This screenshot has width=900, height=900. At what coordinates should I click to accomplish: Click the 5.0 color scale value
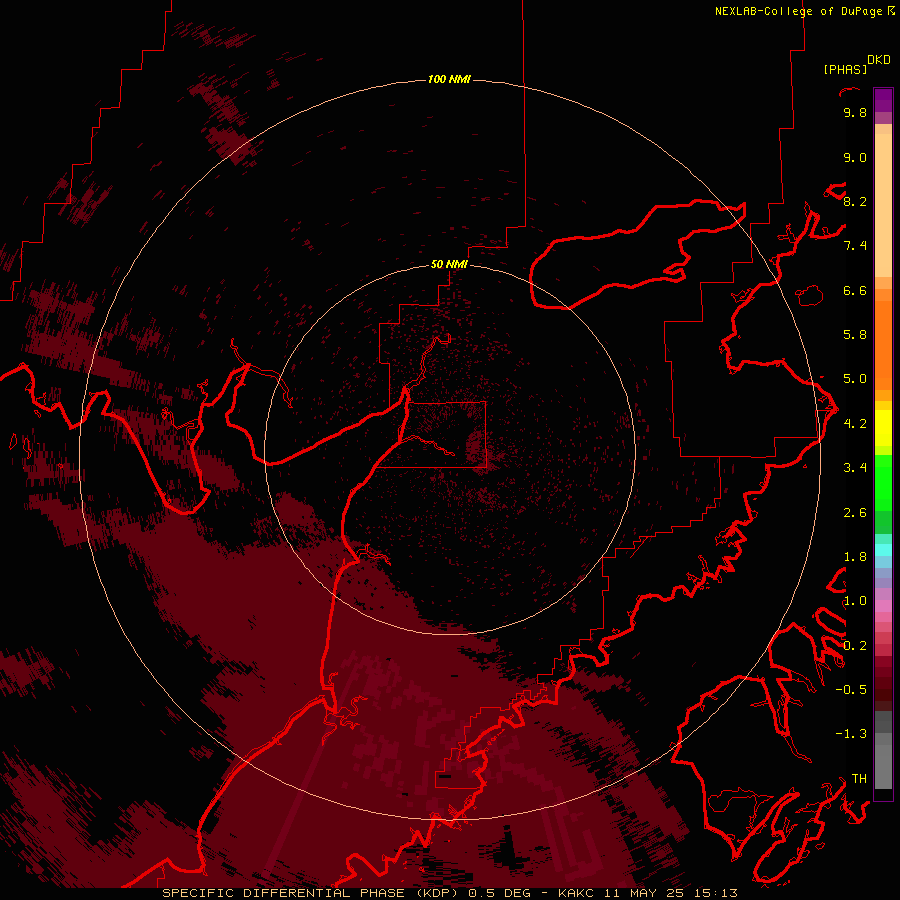coord(855,379)
